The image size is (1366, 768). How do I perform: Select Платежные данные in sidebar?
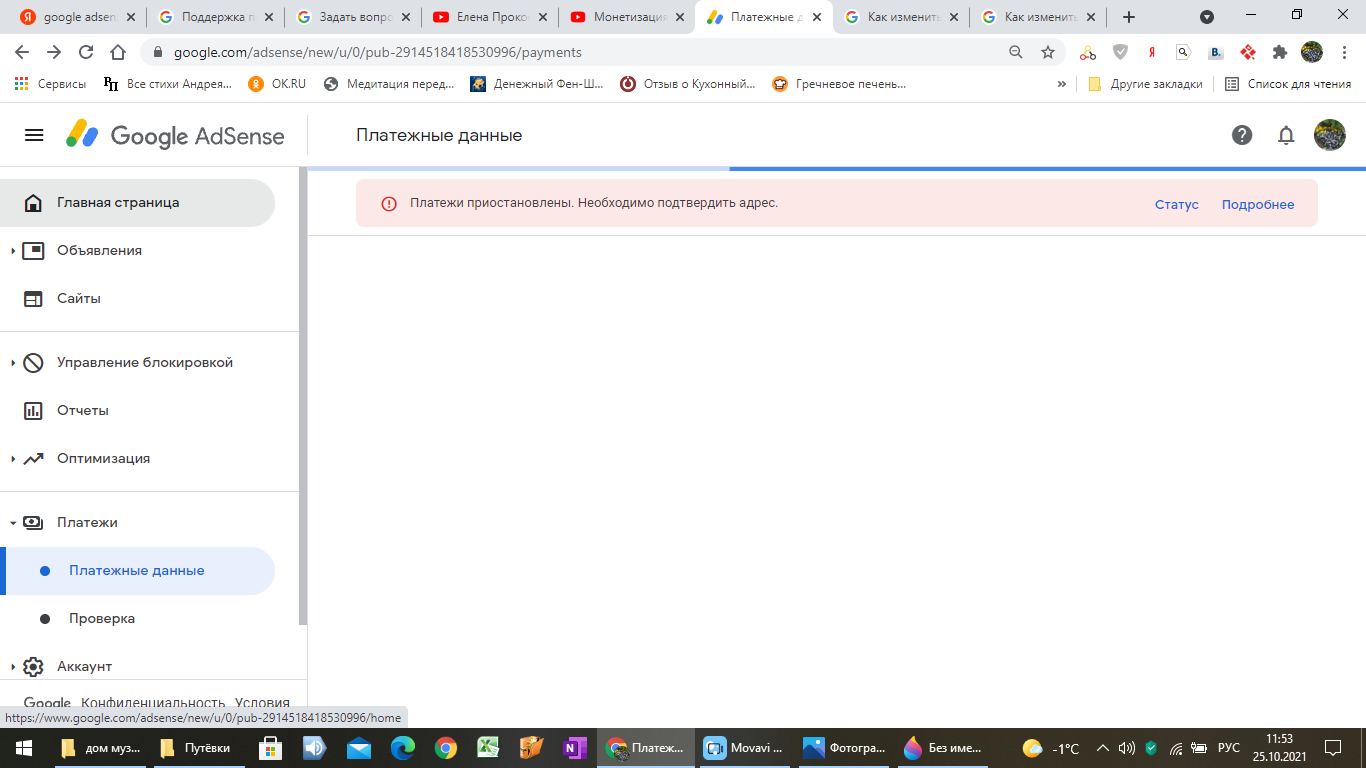(137, 571)
